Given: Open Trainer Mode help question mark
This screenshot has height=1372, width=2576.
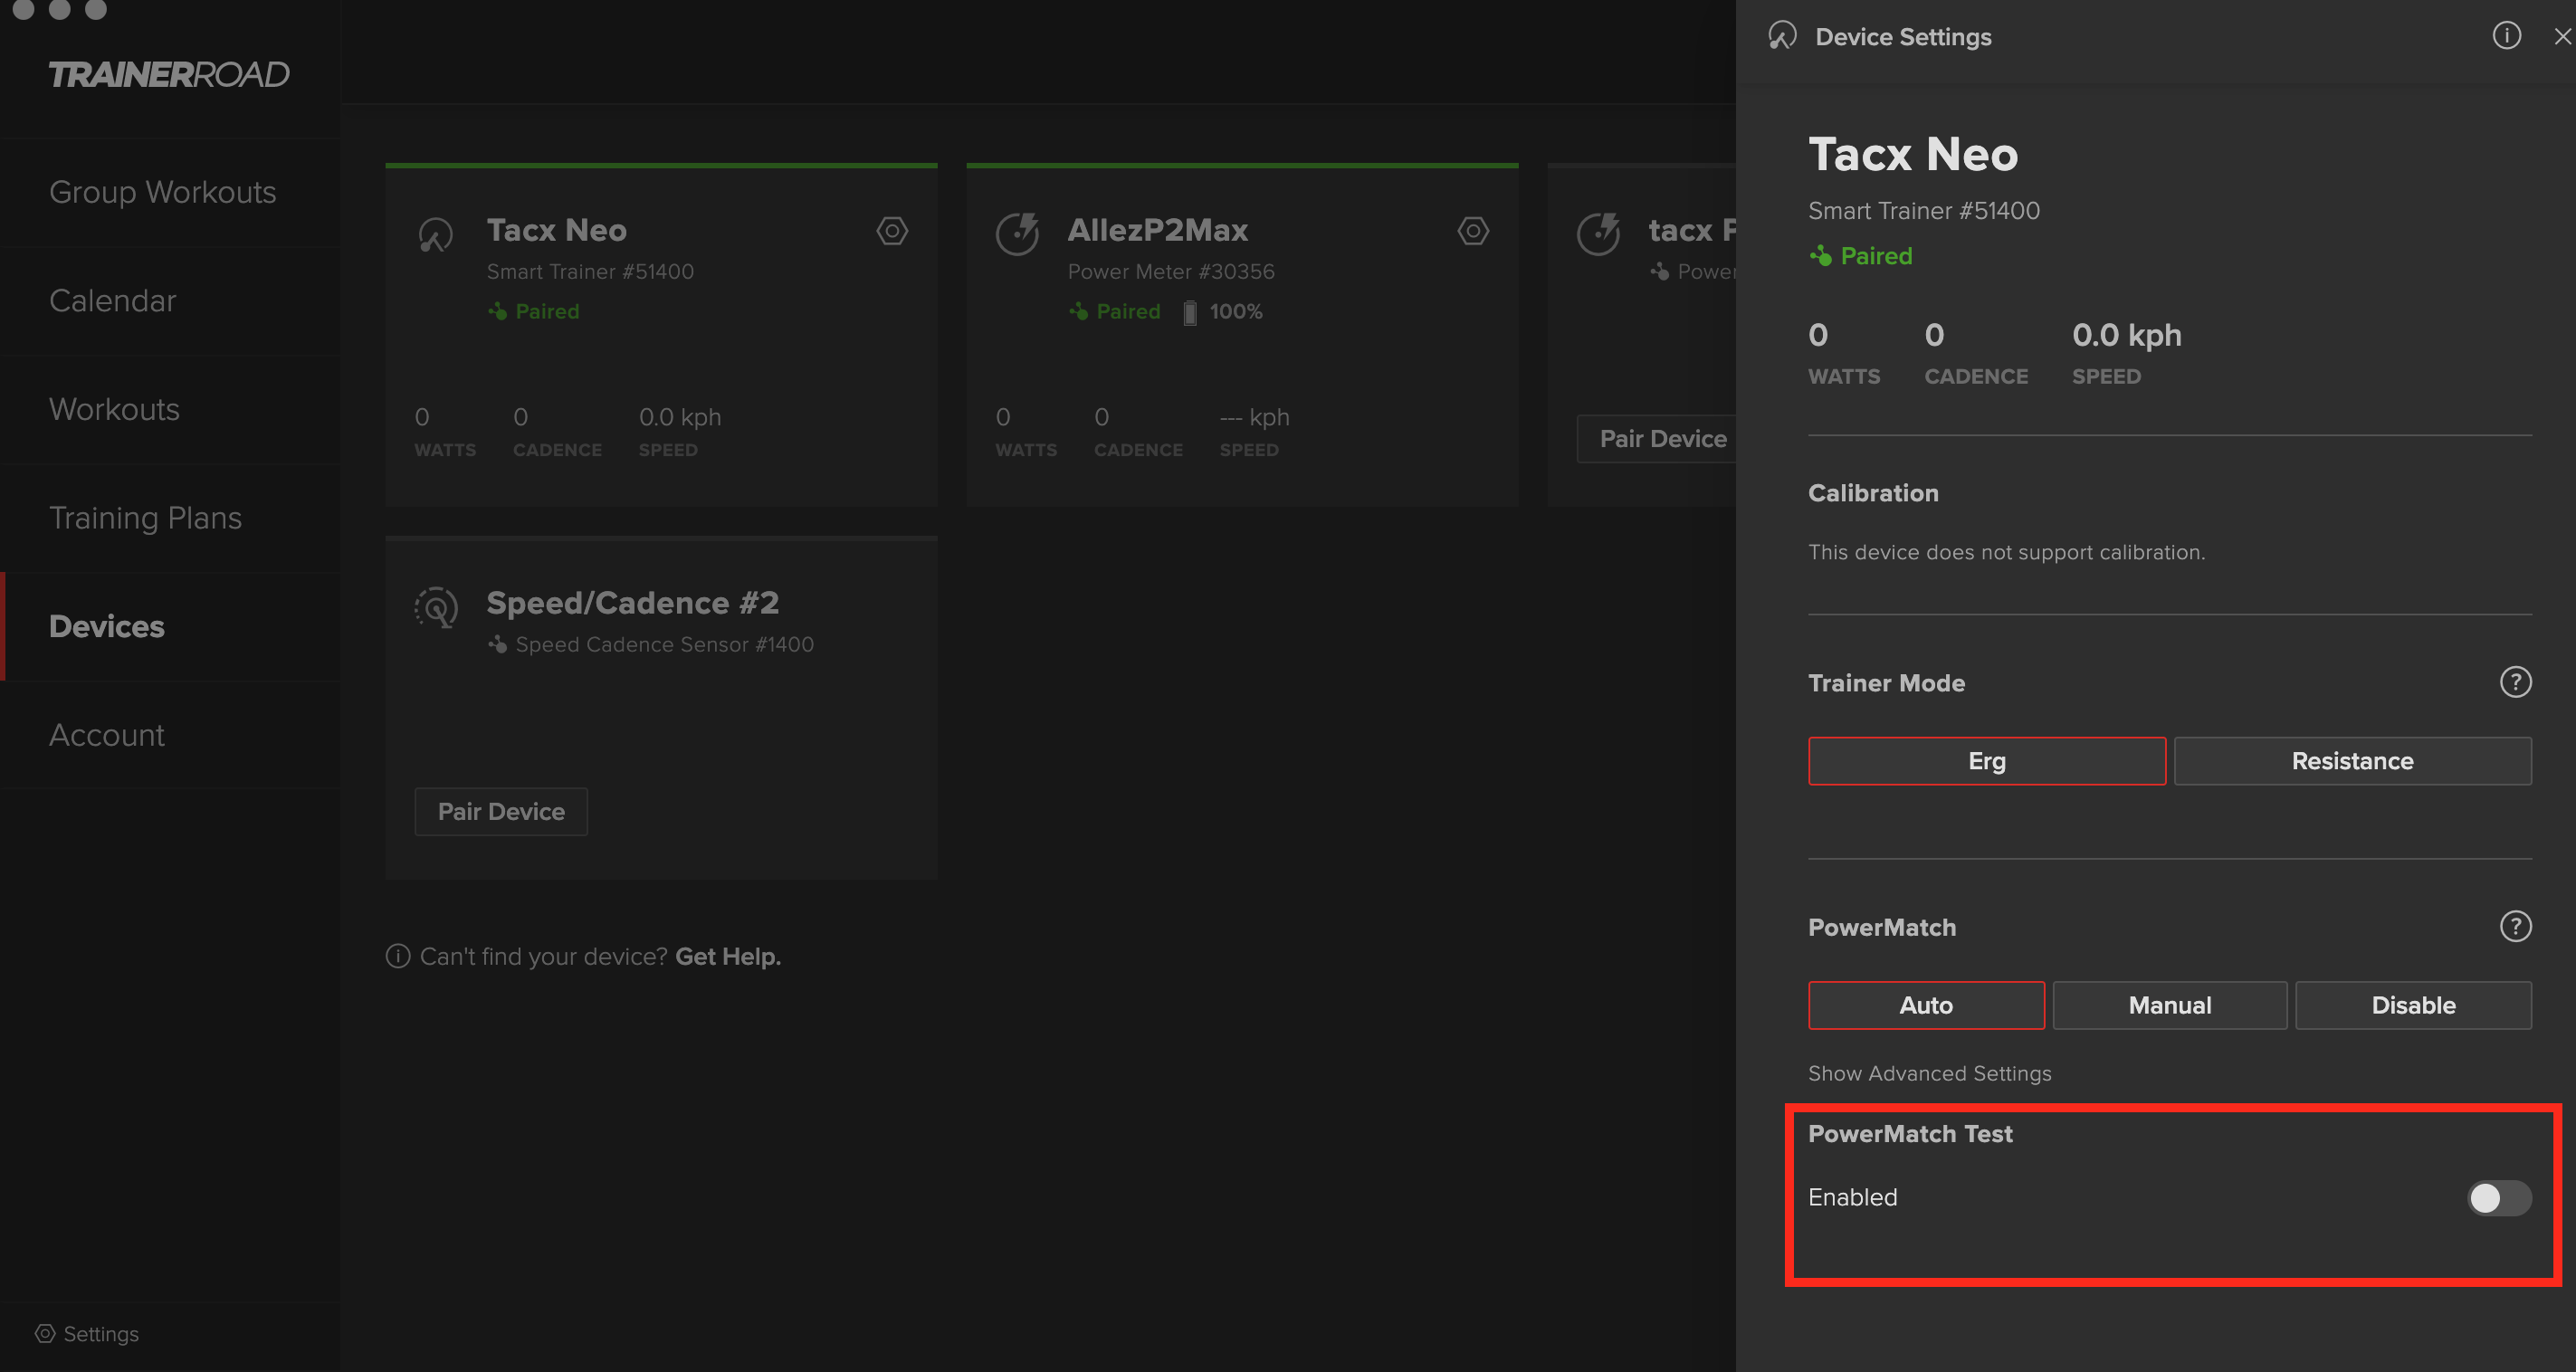Looking at the screenshot, I should tap(2515, 682).
